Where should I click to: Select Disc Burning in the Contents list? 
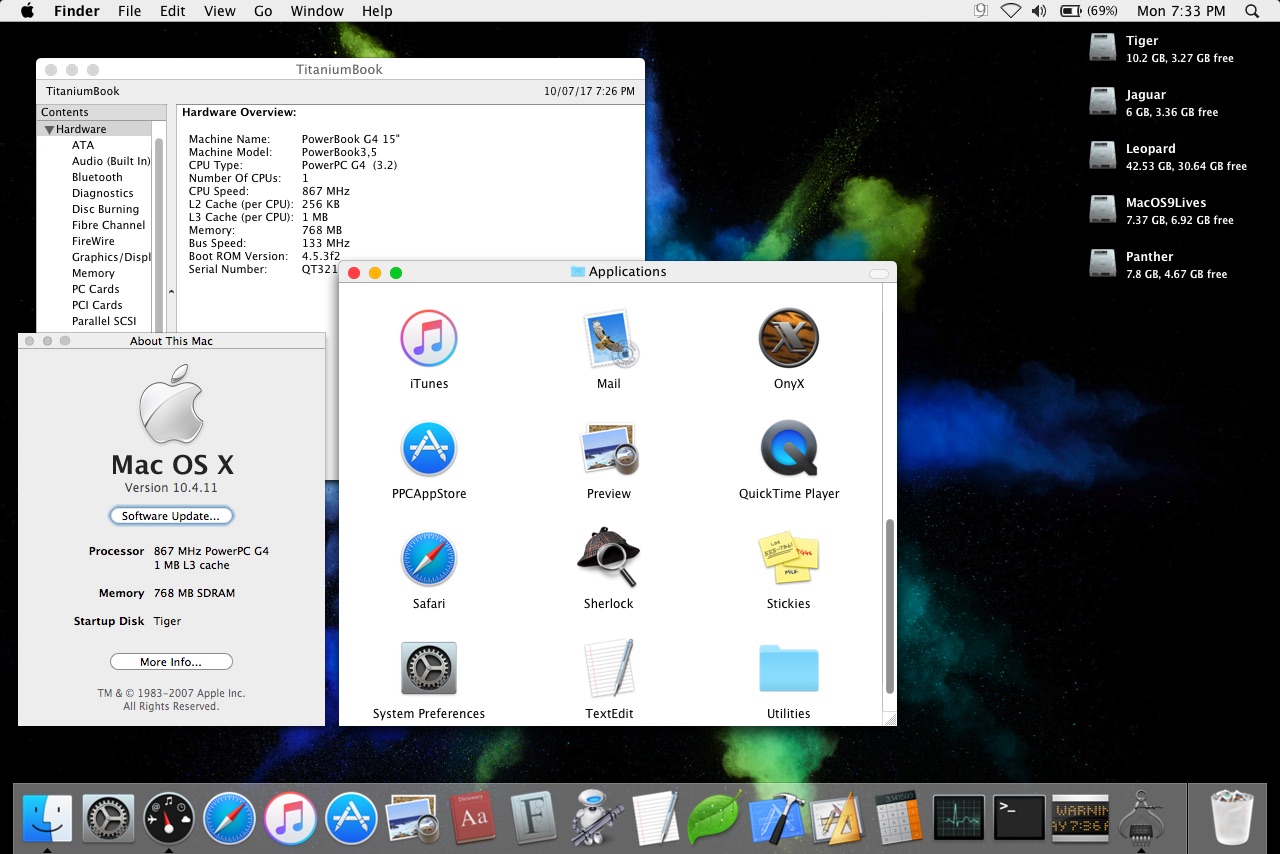(x=105, y=210)
